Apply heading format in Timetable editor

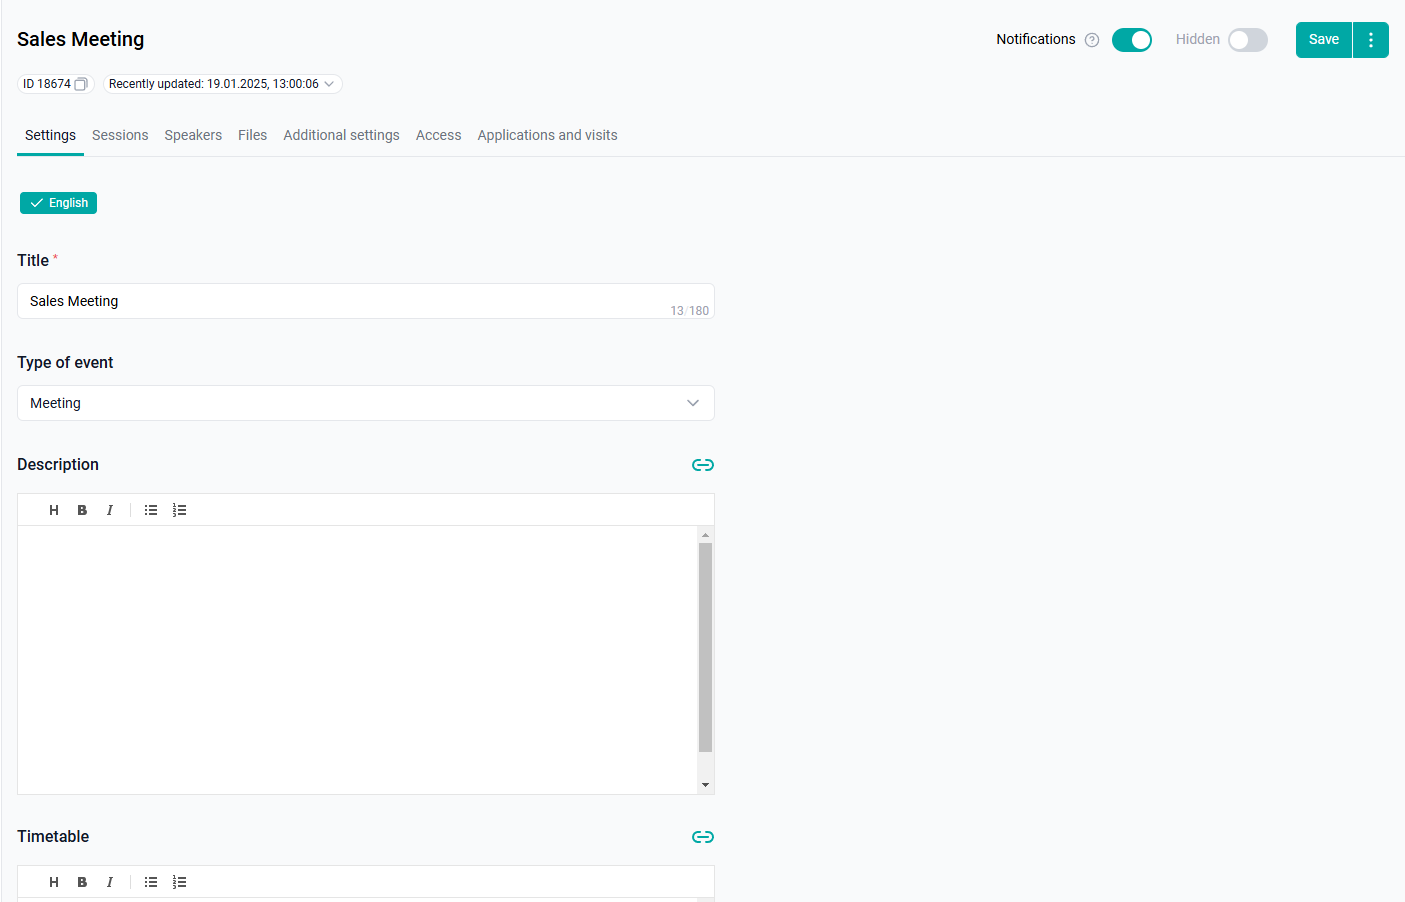pos(54,882)
